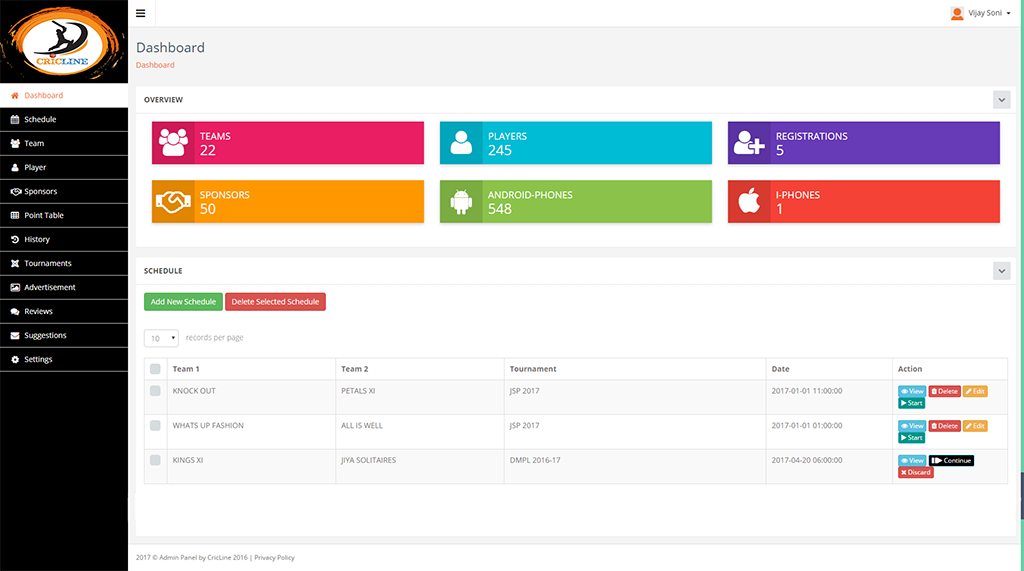Start the WHATS UP FASHION match
Image resolution: width=1024 pixels, height=571 pixels.
[x=911, y=438]
